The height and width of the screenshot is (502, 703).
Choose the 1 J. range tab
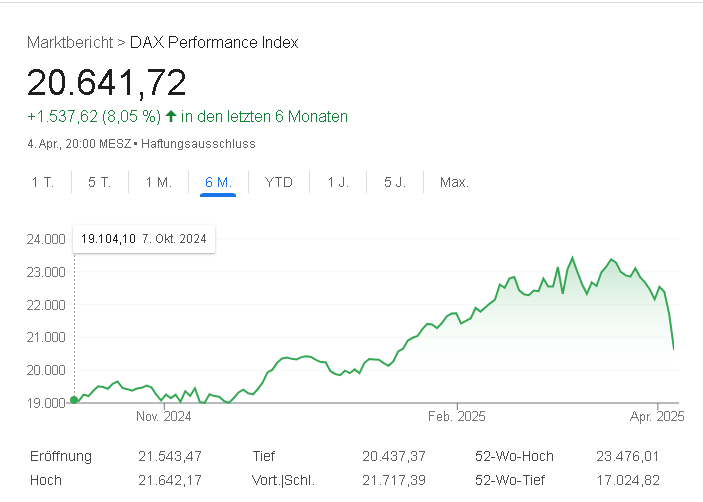338,182
